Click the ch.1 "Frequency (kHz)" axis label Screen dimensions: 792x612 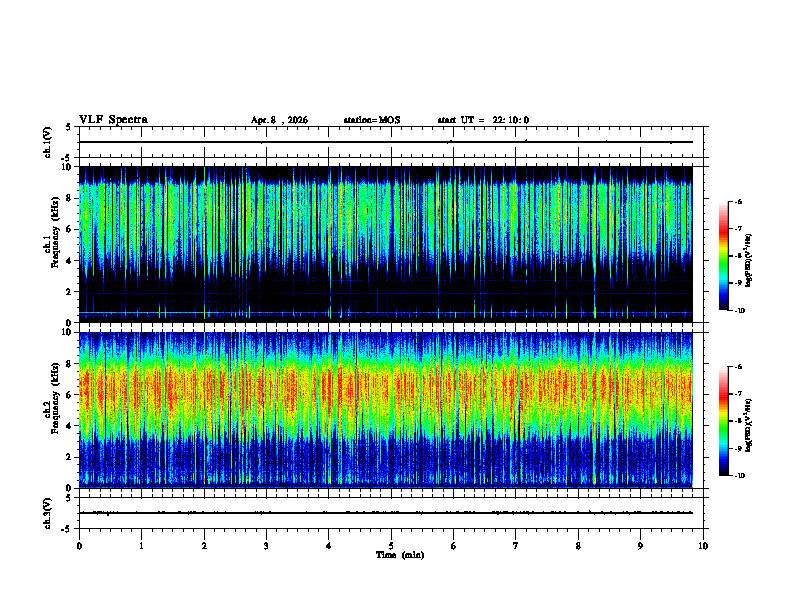[x=55, y=232]
